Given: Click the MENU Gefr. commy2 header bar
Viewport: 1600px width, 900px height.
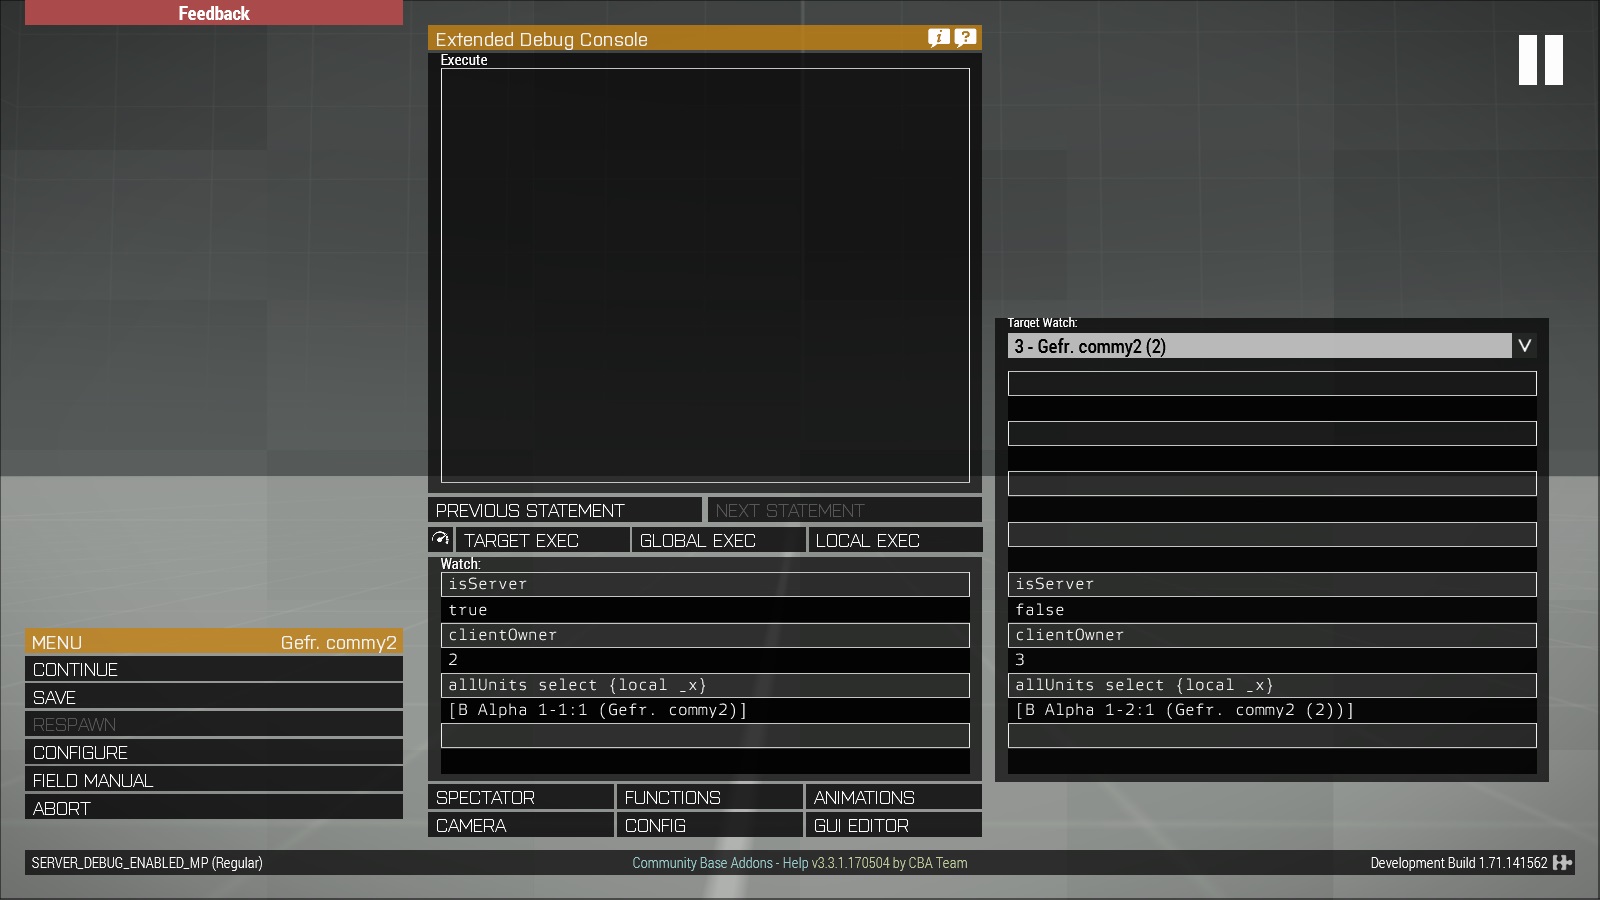Looking at the screenshot, I should (x=214, y=642).
